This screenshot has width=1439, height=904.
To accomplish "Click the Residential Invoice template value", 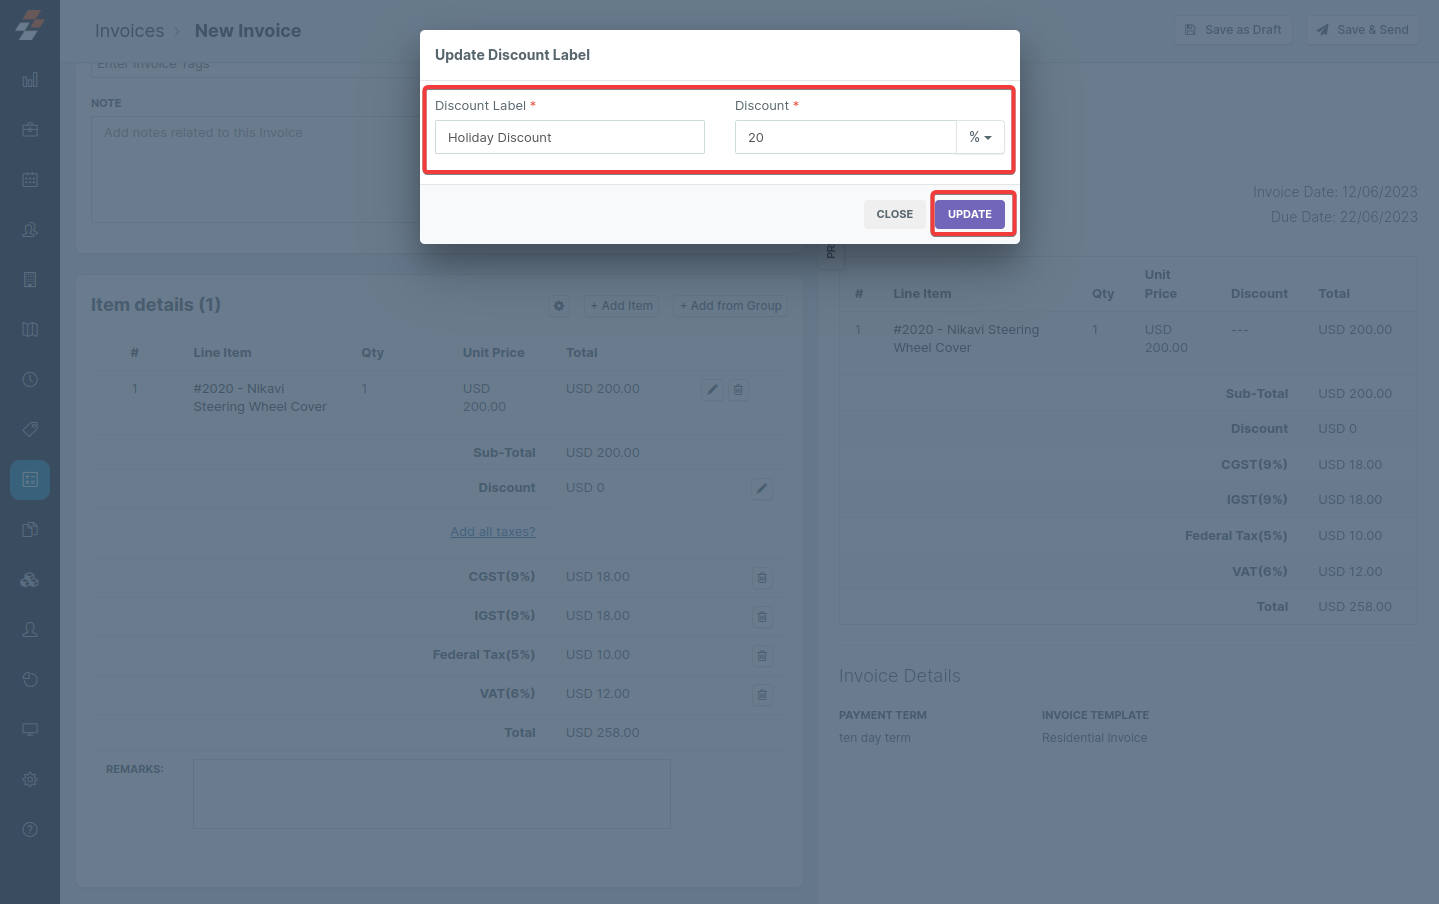I will pyautogui.click(x=1095, y=738).
